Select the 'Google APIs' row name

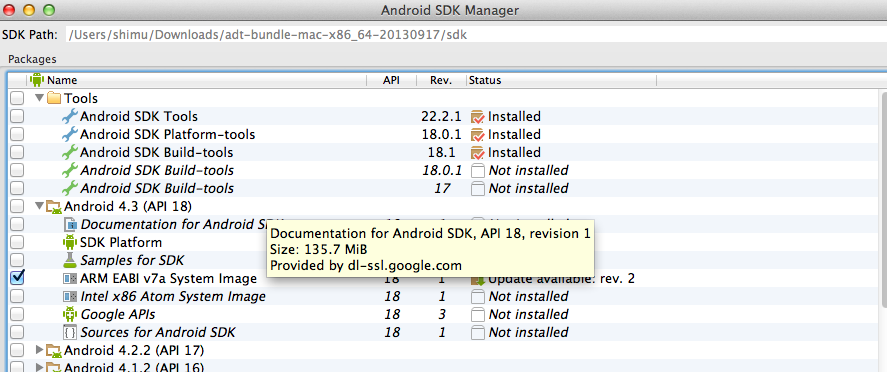(118, 314)
